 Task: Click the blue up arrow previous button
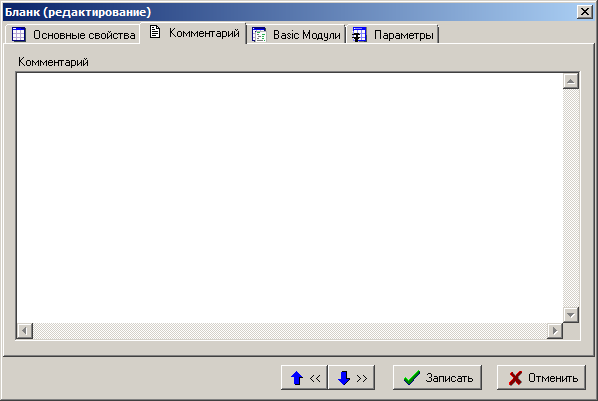[304, 378]
